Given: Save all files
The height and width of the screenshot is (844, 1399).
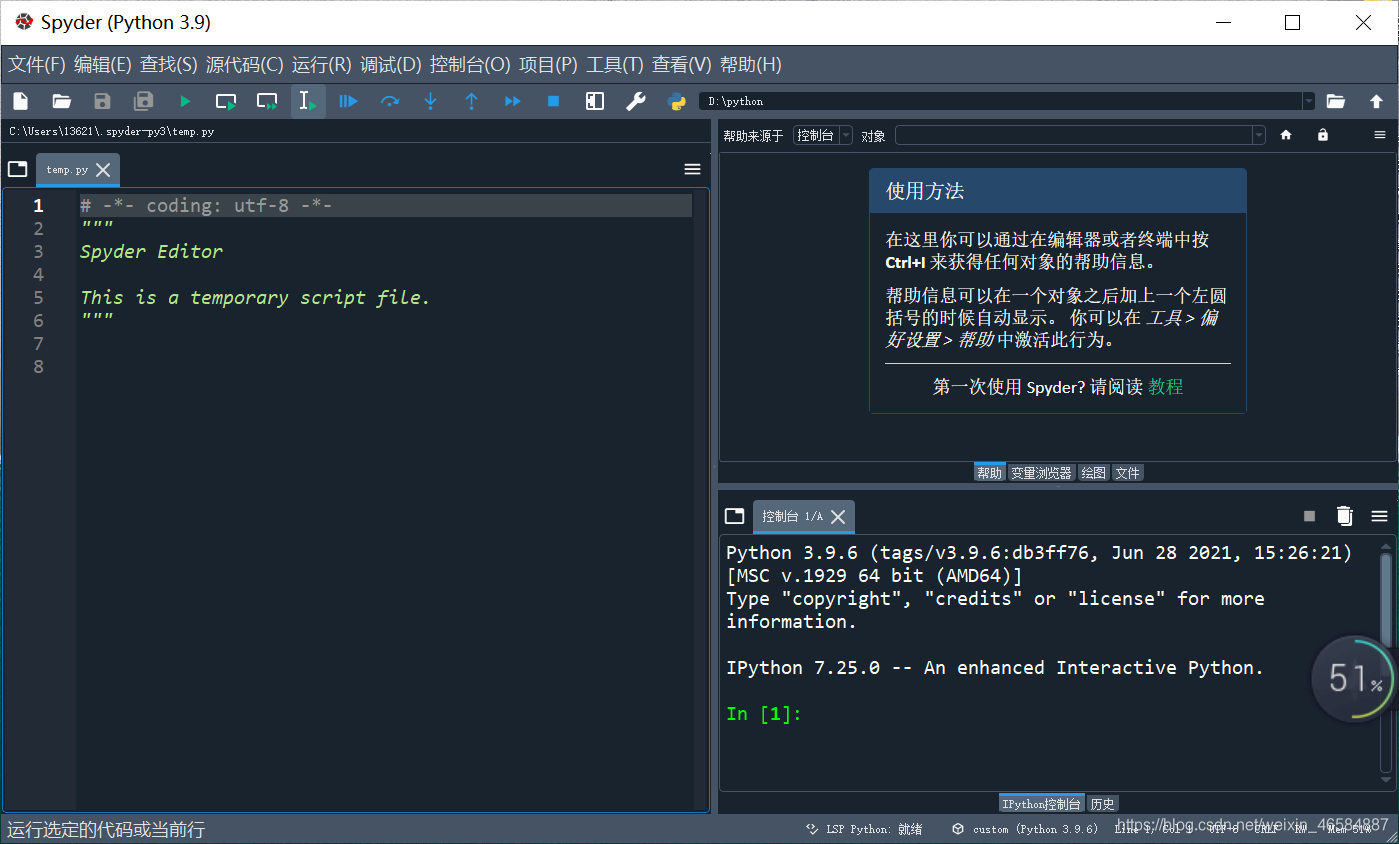Looking at the screenshot, I should pos(144,101).
